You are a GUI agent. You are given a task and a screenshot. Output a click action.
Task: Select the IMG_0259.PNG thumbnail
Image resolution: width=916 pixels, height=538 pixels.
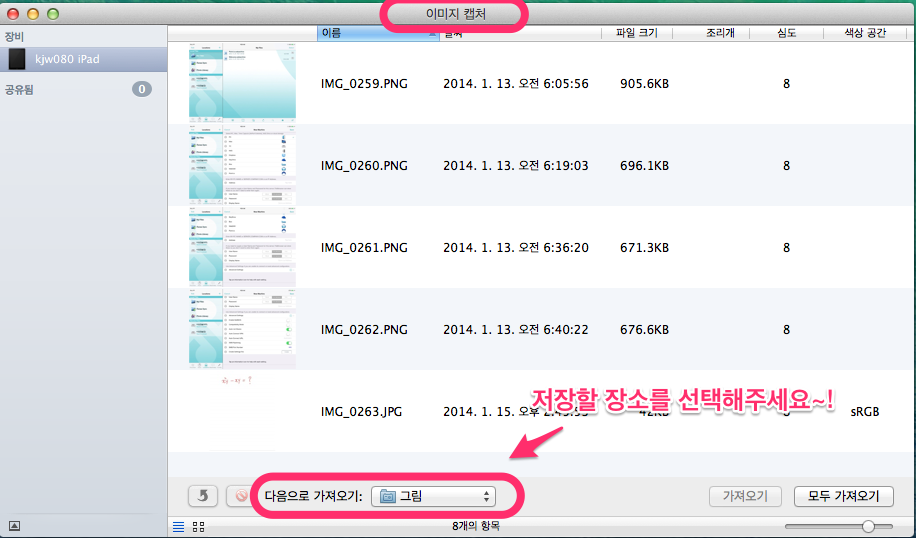[243, 83]
